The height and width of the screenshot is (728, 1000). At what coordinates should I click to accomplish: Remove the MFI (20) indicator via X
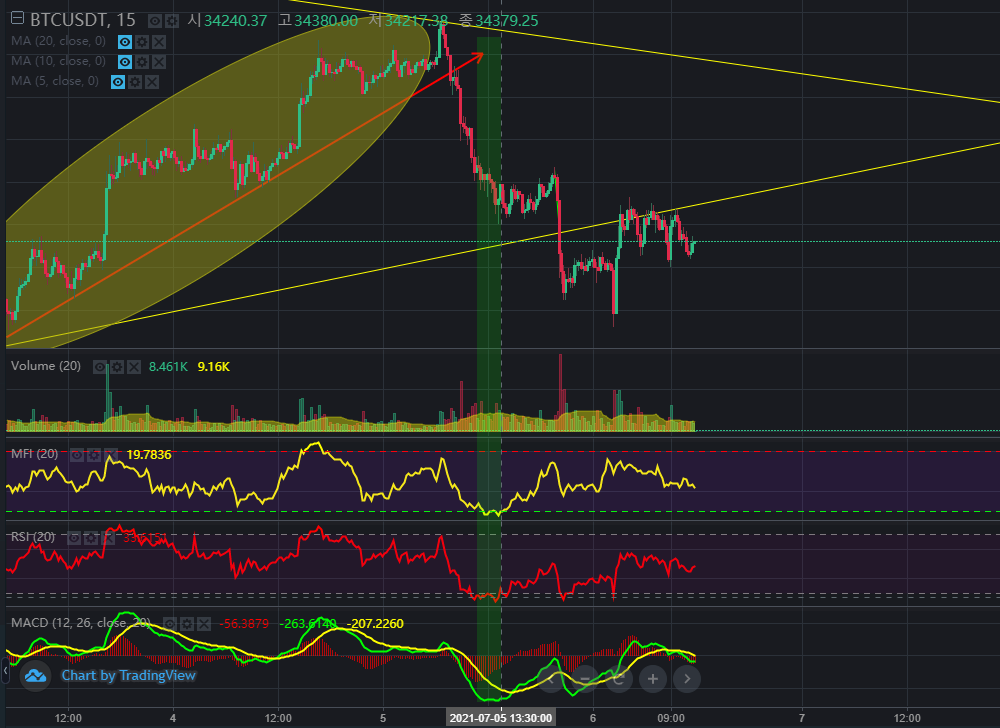(111, 455)
